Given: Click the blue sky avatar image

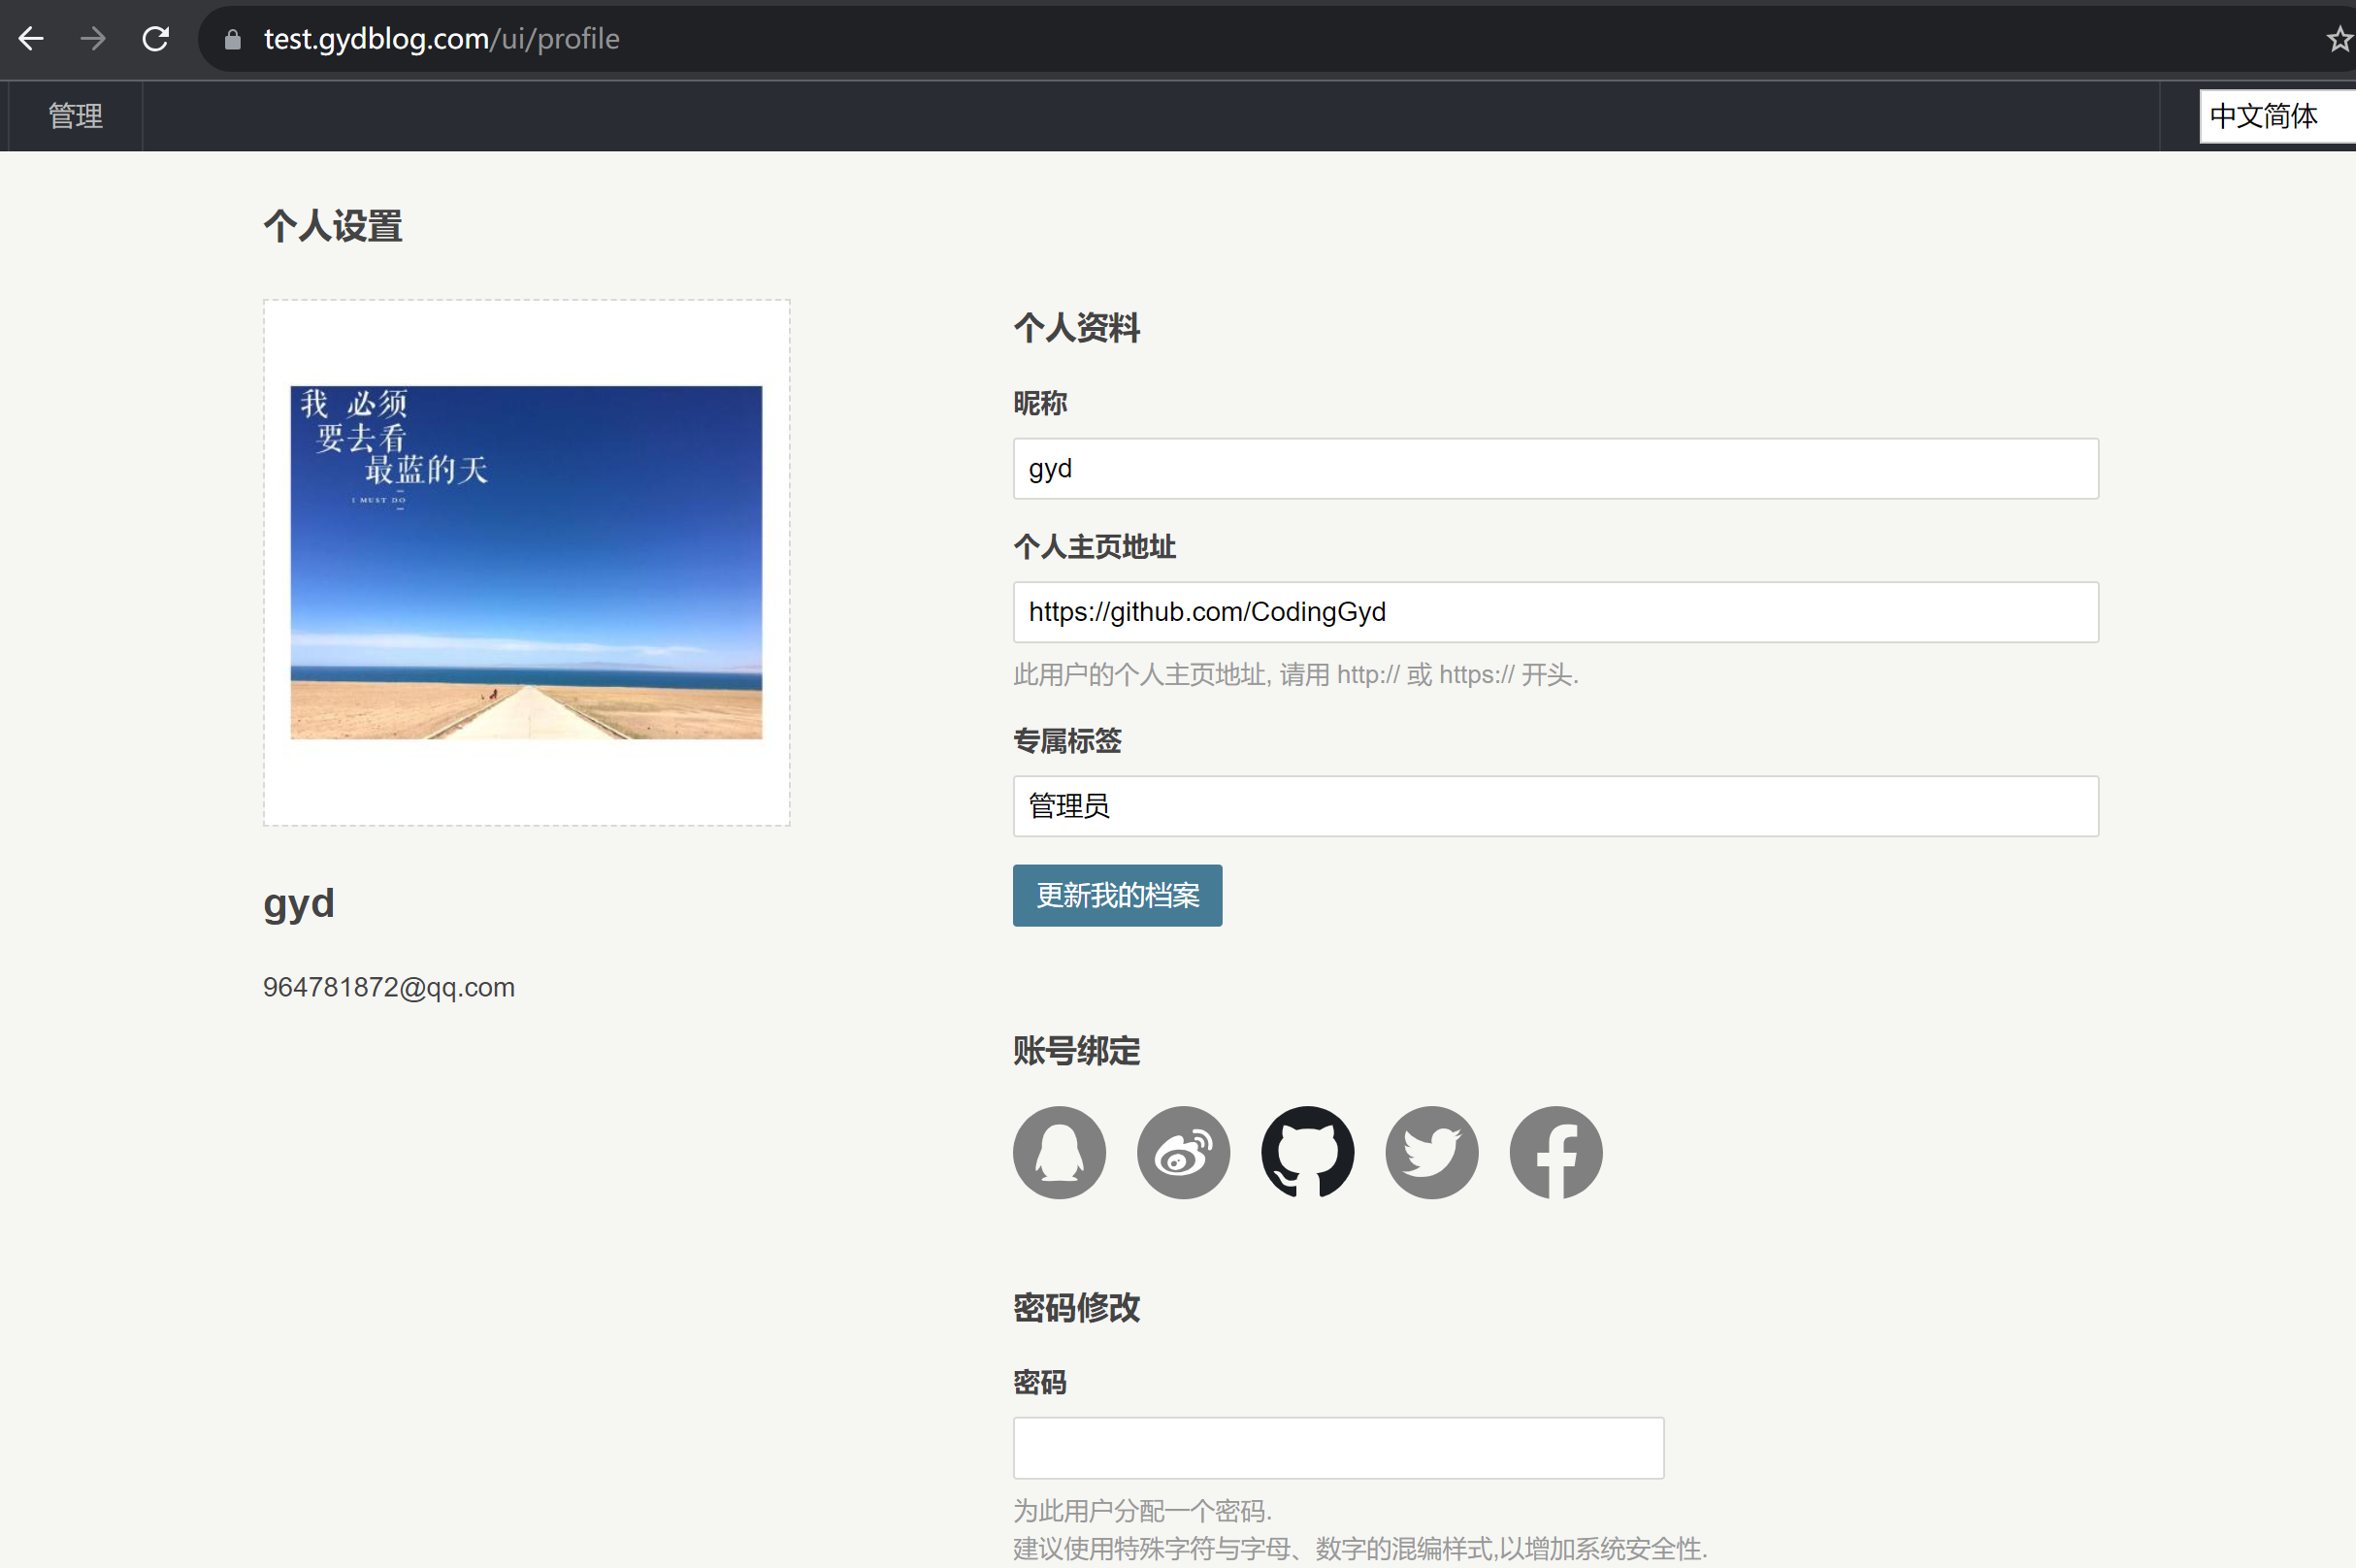Looking at the screenshot, I should [x=526, y=562].
